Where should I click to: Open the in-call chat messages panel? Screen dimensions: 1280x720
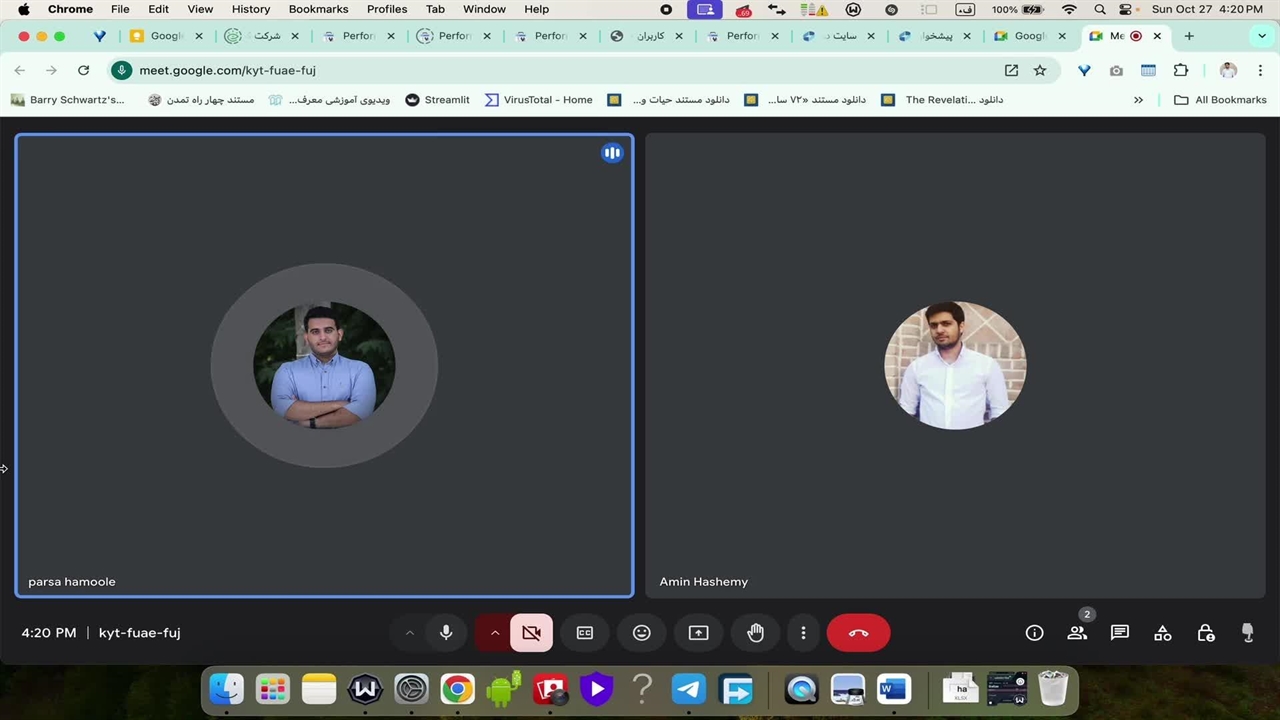(1120, 633)
